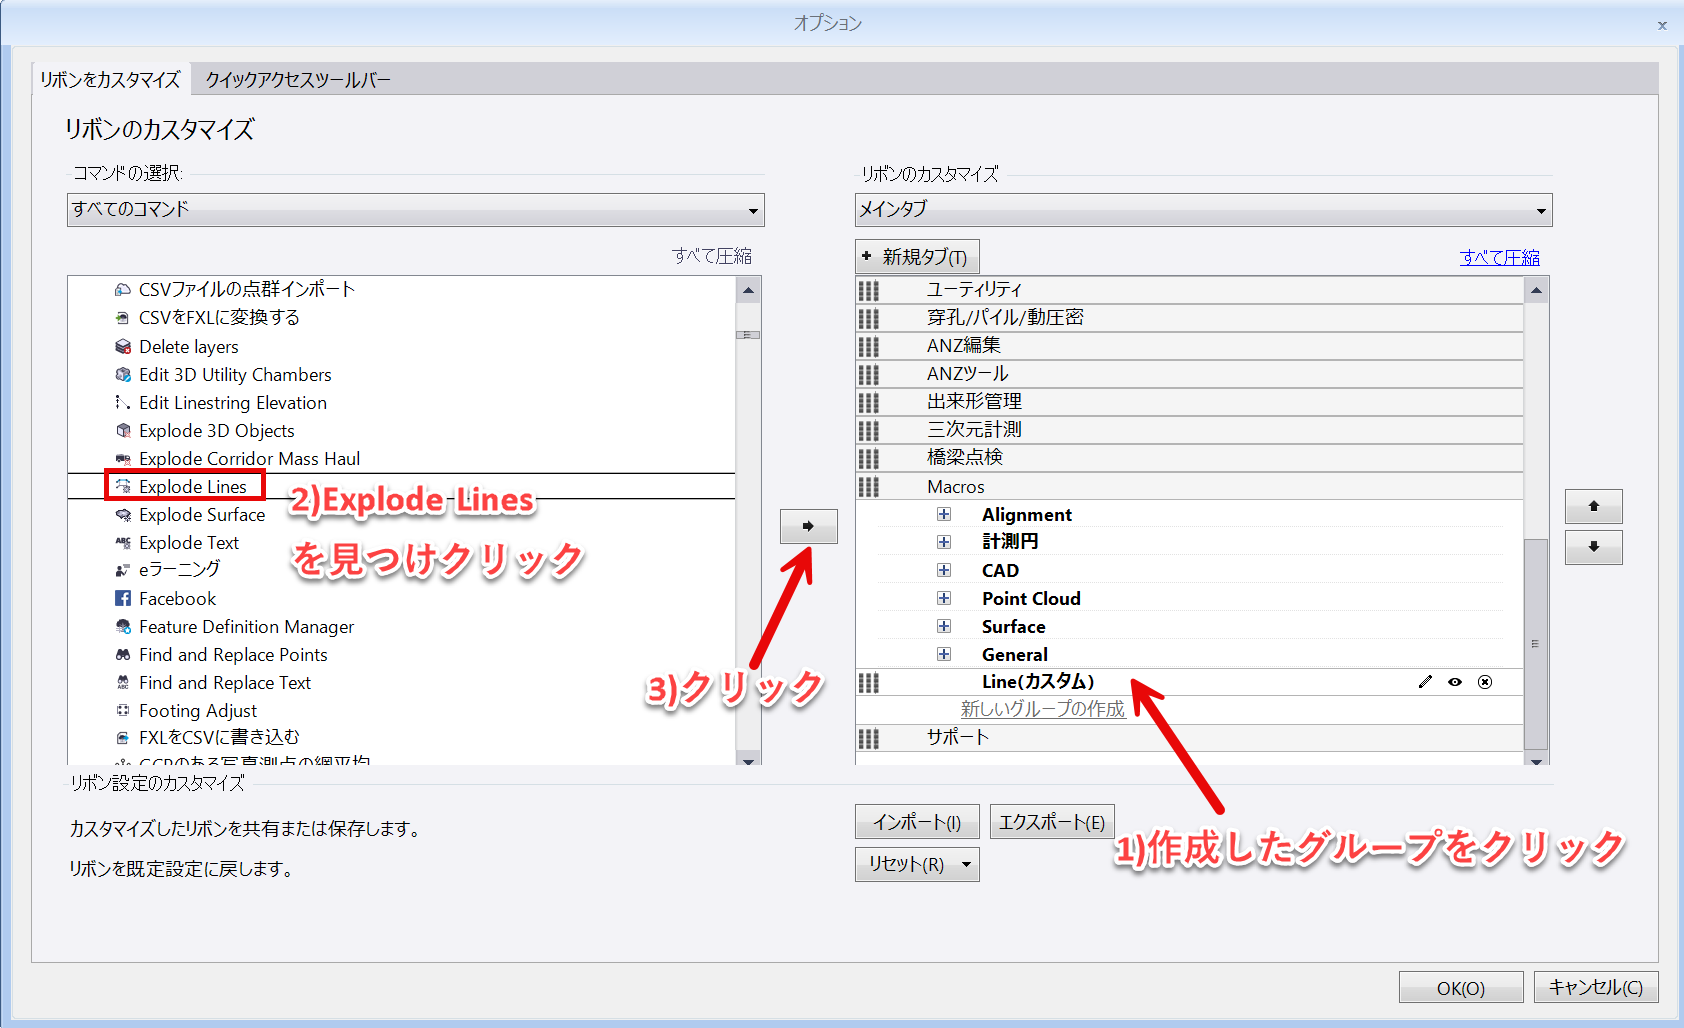
Task: Select the Macros ribbon tab row
Action: click(x=1190, y=487)
